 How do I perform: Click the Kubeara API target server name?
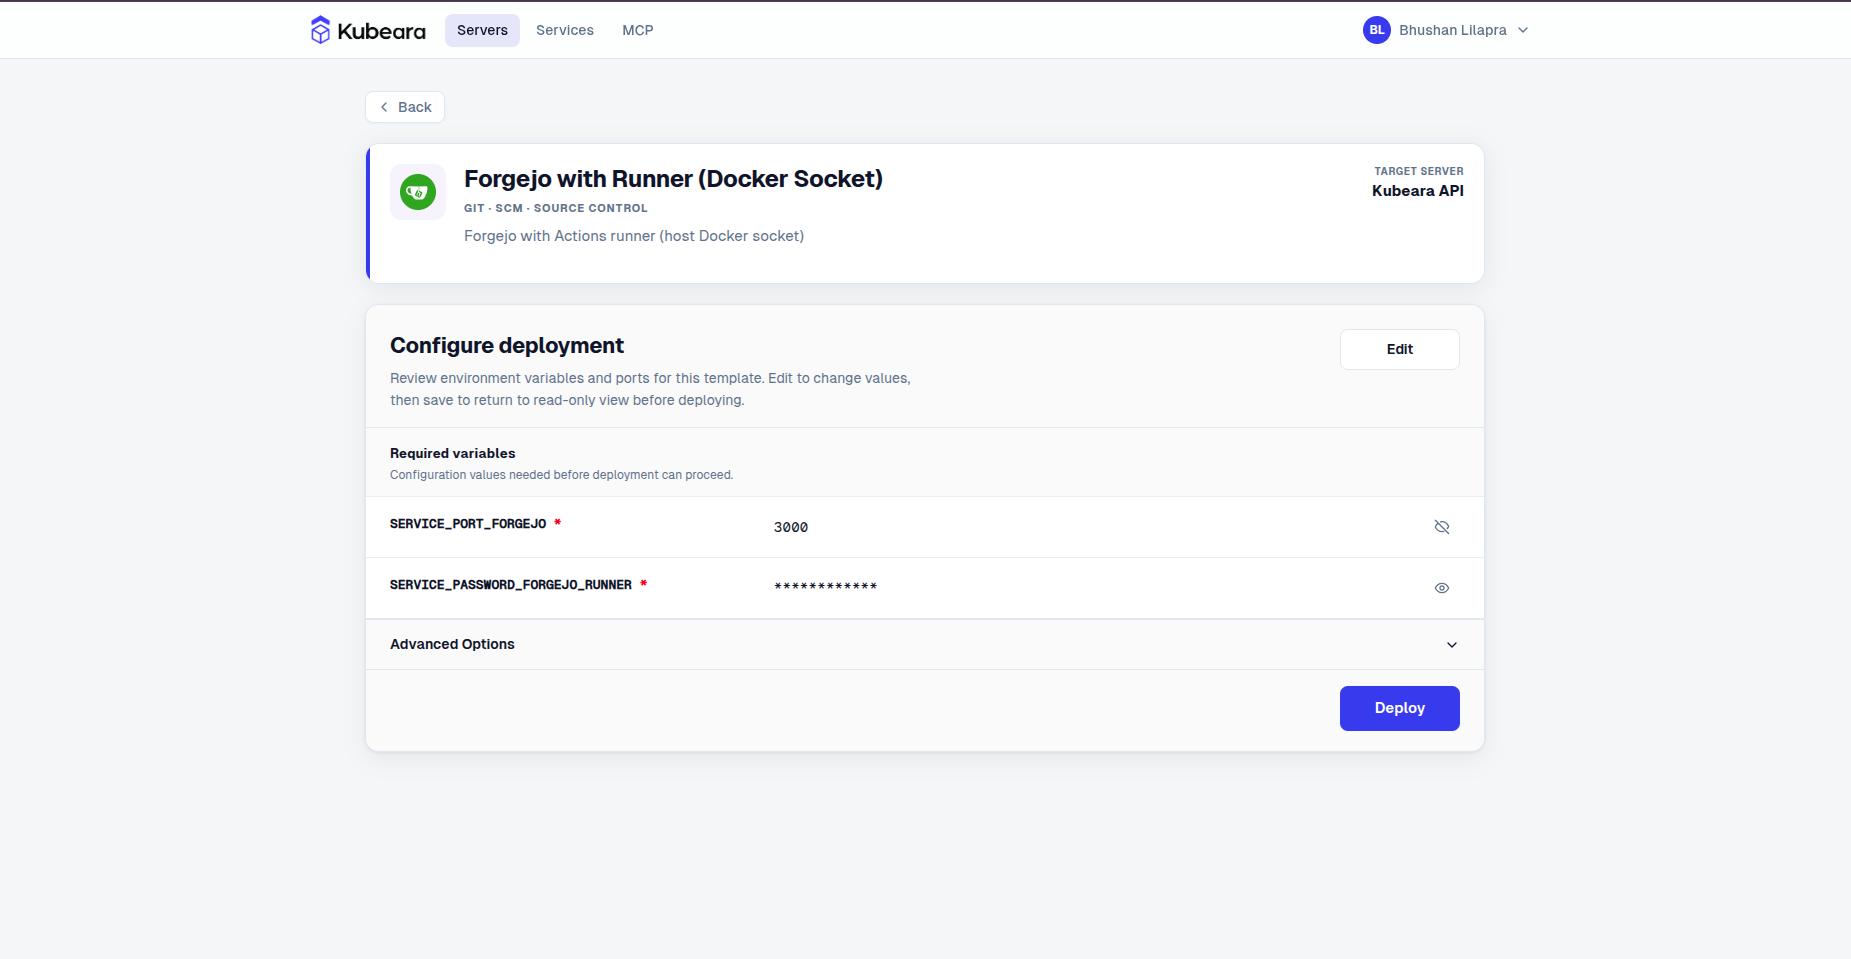pos(1418,191)
